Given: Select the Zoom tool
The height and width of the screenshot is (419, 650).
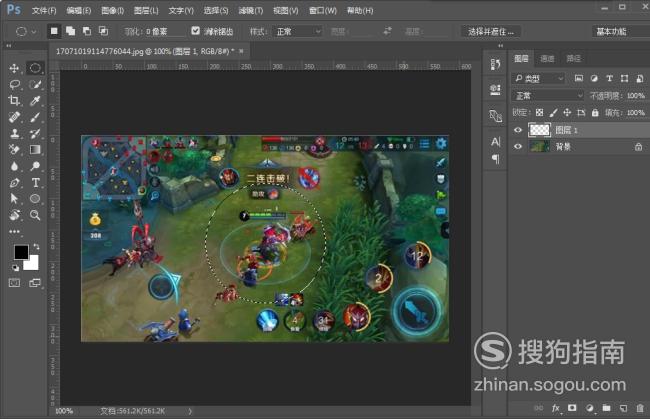Looking at the screenshot, I should click(x=35, y=215).
